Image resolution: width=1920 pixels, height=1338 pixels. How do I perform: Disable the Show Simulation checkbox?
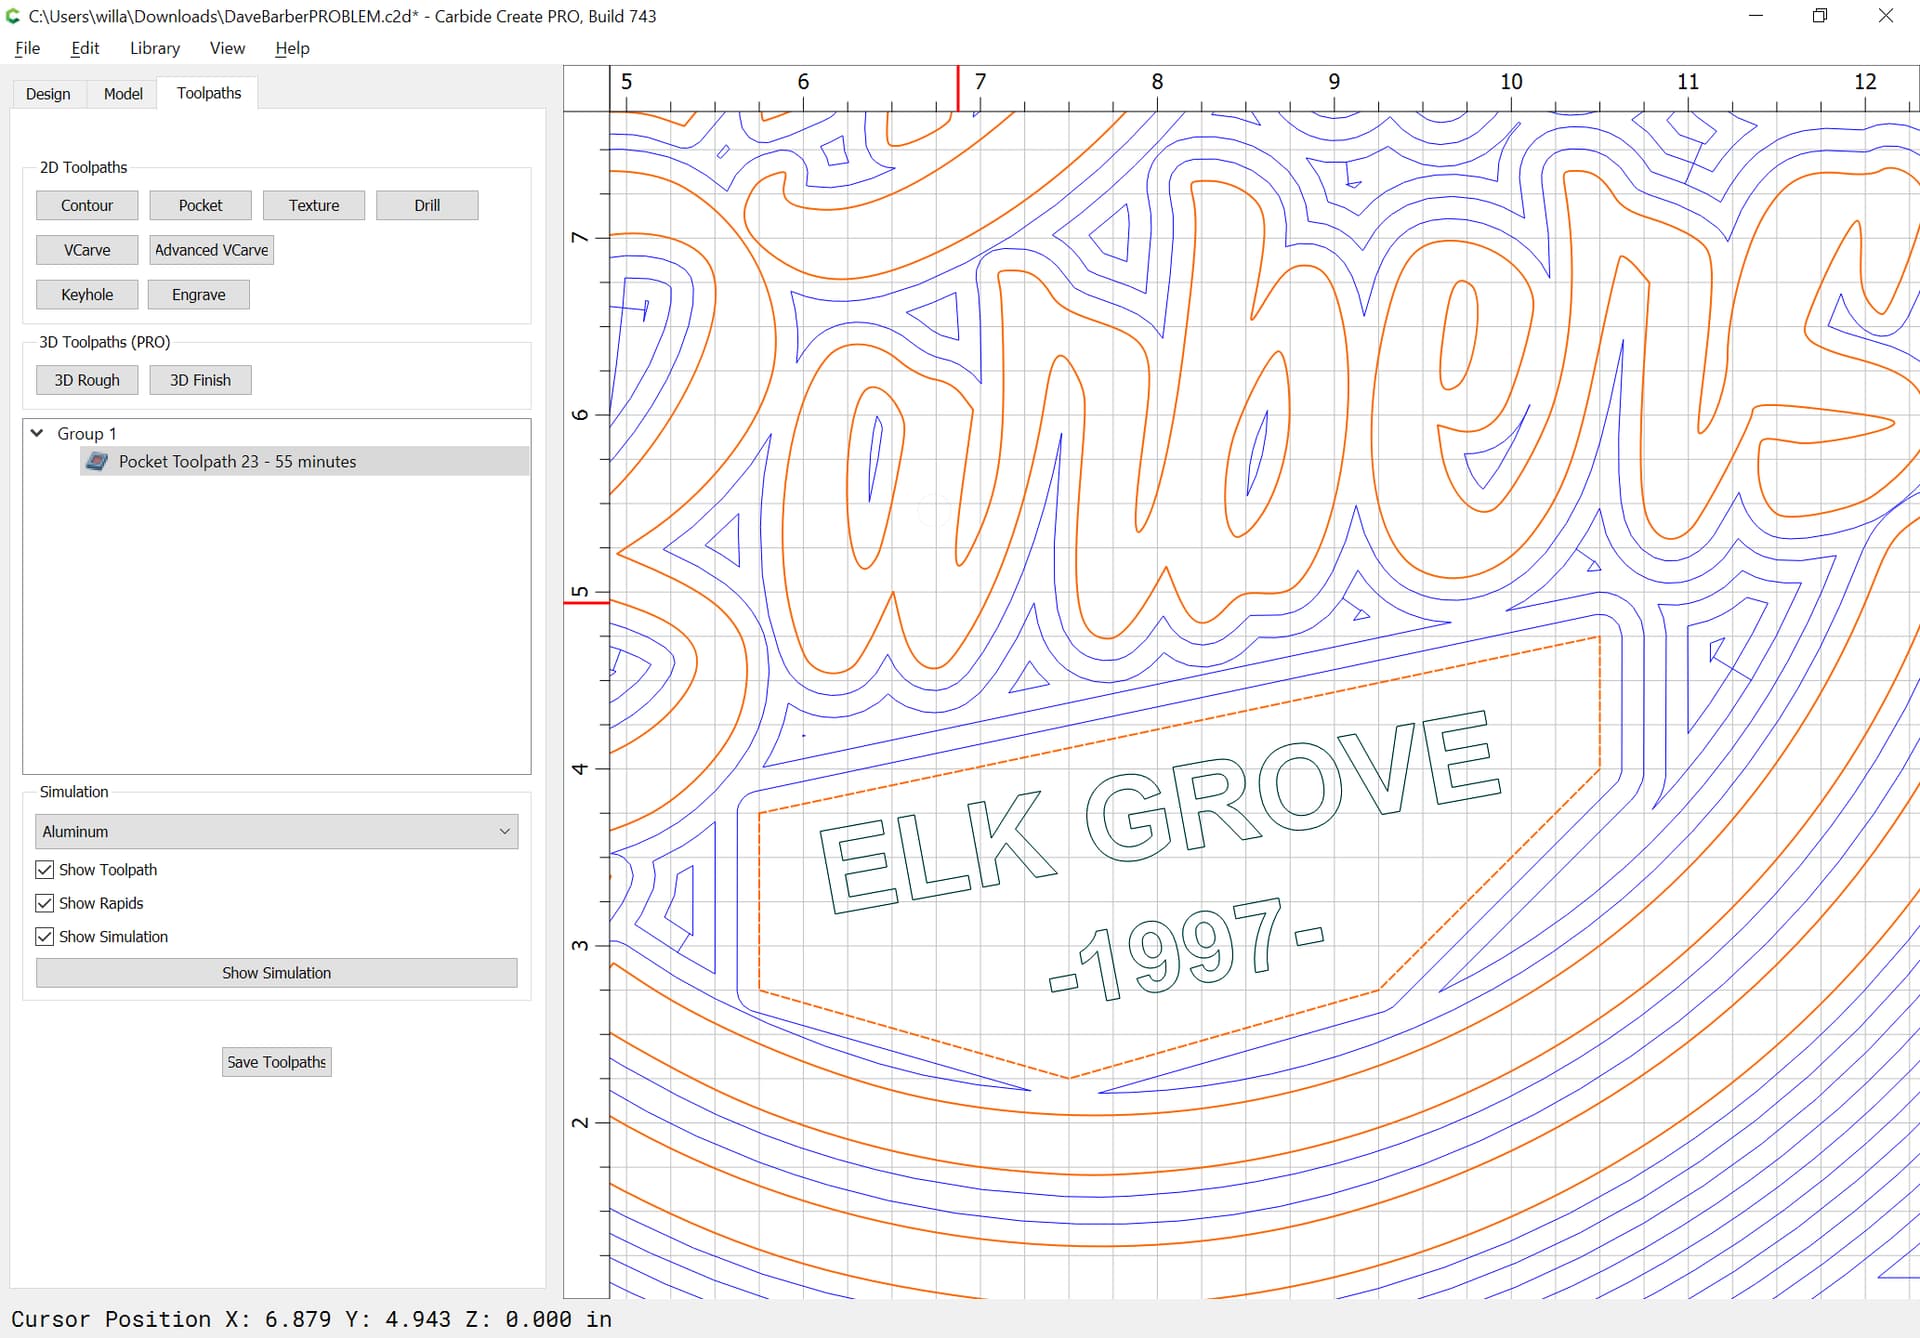[x=45, y=937]
